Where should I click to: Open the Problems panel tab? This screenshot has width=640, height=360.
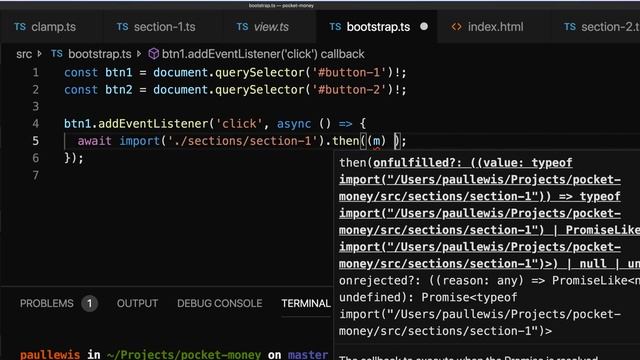[47, 303]
